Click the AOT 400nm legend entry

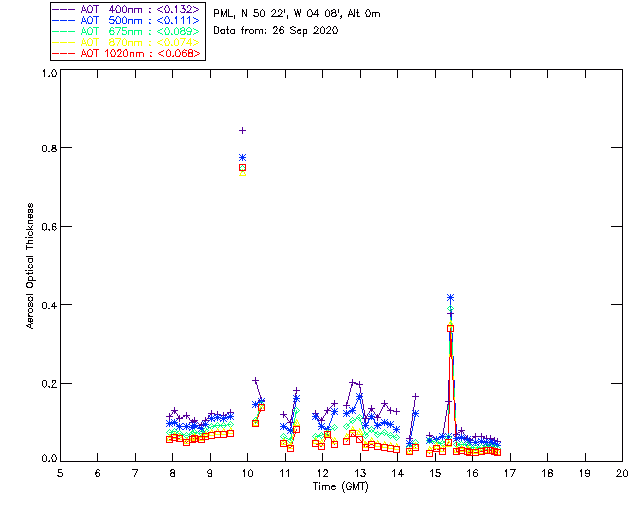pos(127,9)
